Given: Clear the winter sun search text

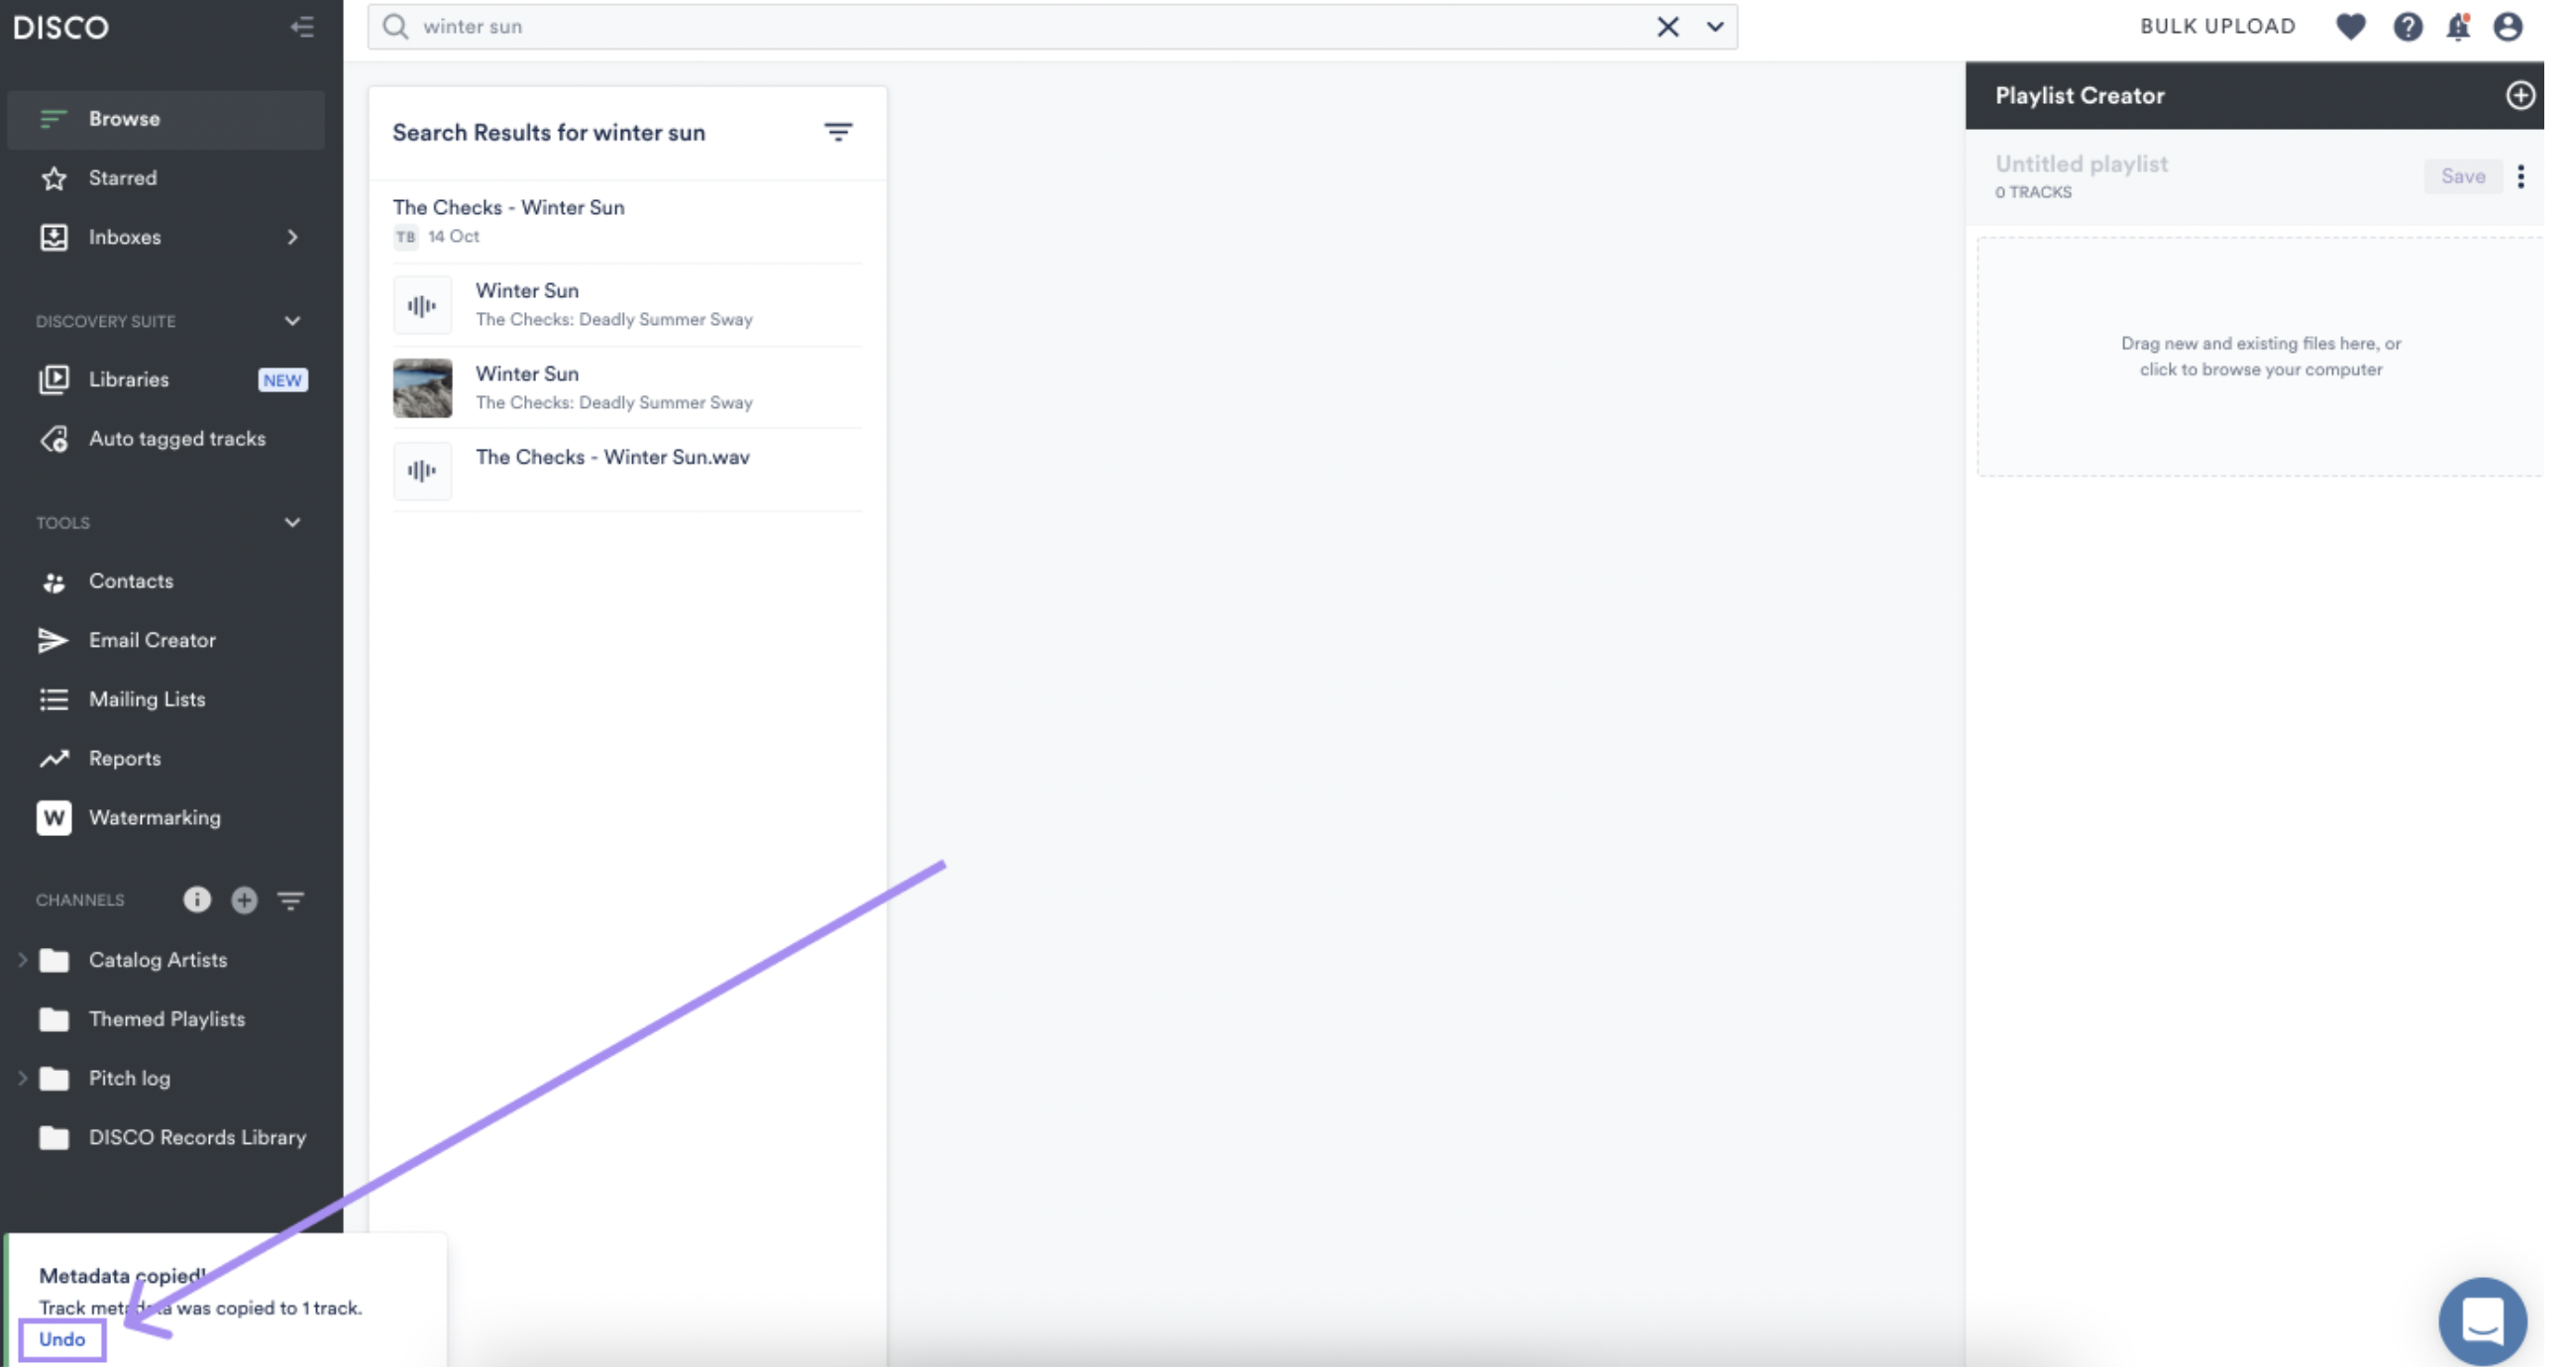Looking at the screenshot, I should click(1667, 27).
